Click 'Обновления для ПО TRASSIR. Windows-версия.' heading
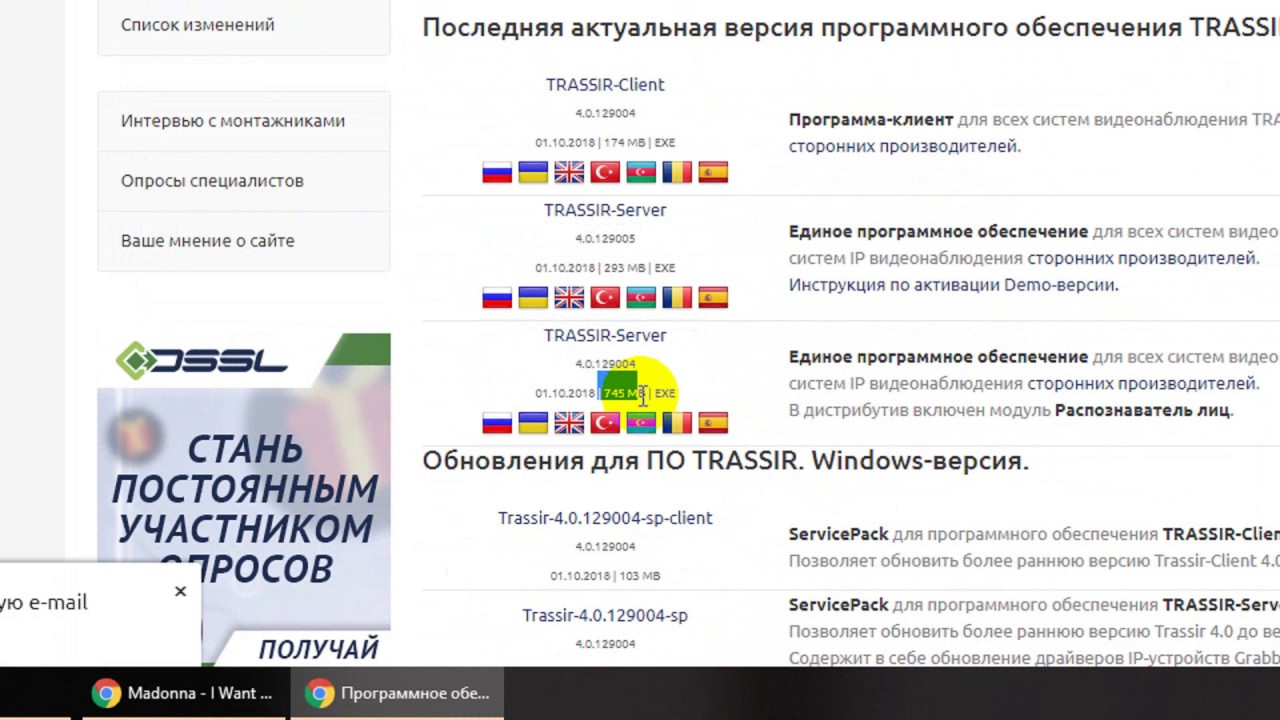1280x720 pixels. point(725,461)
